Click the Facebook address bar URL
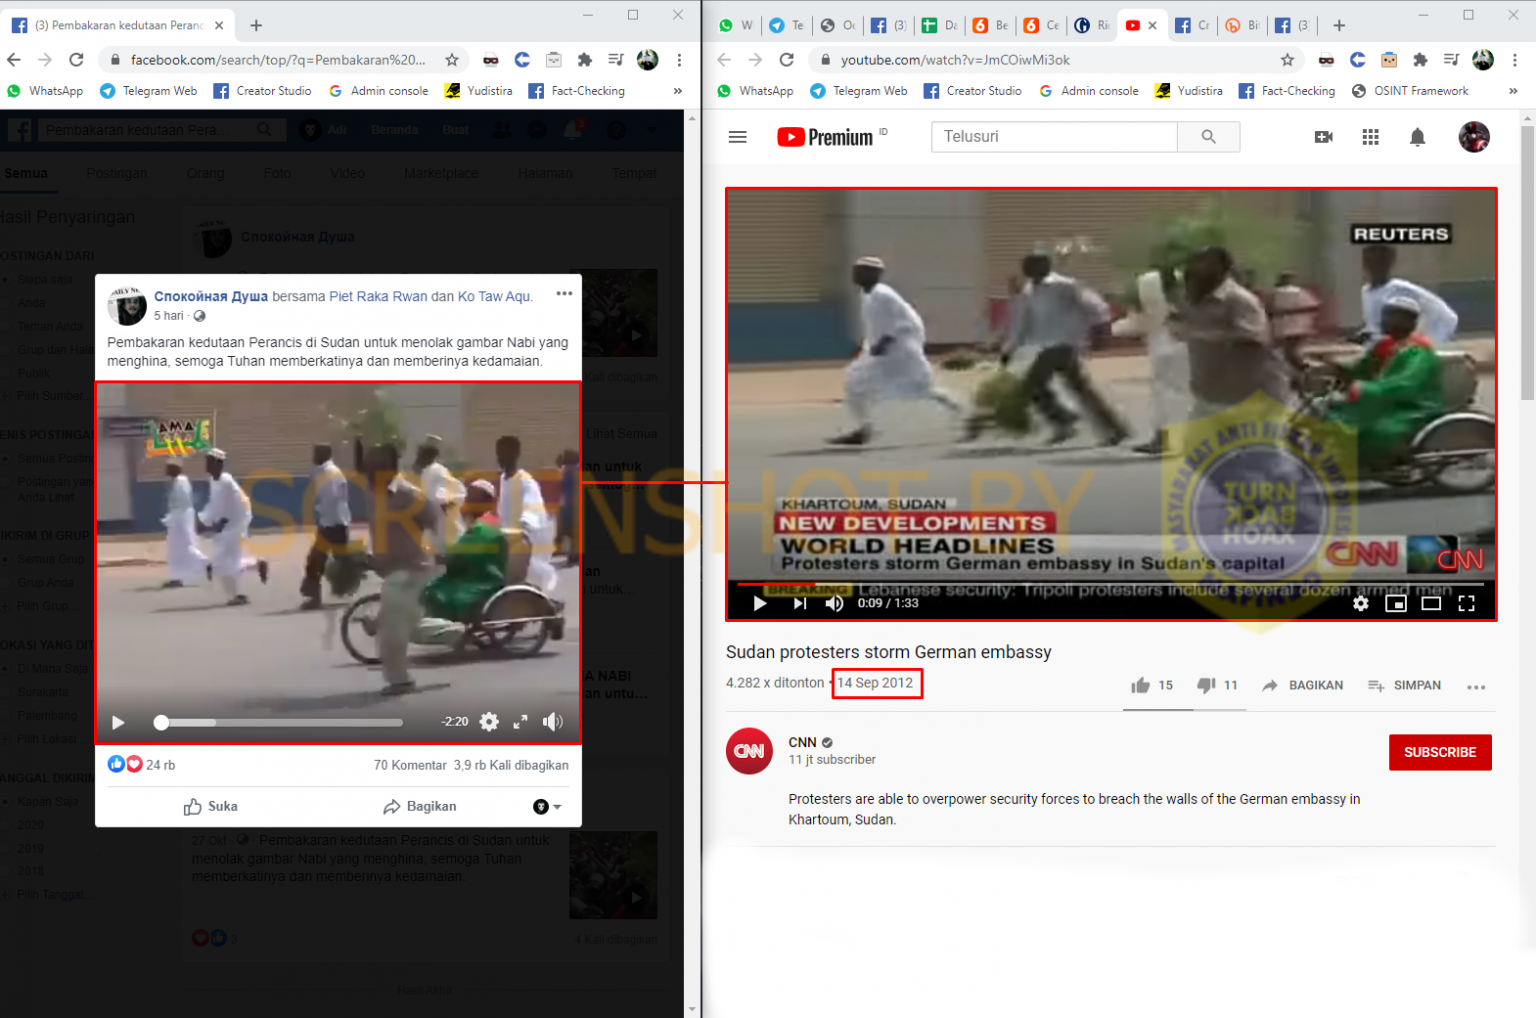The width and height of the screenshot is (1536, 1018). 278,60
